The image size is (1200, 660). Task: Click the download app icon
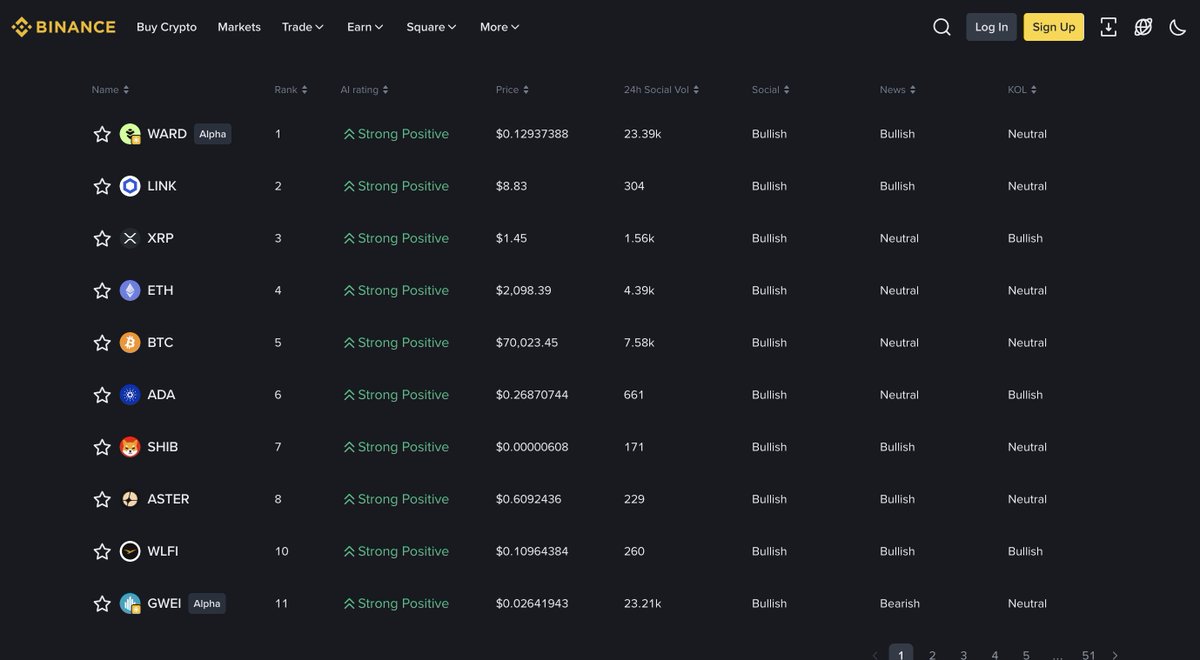[1108, 27]
